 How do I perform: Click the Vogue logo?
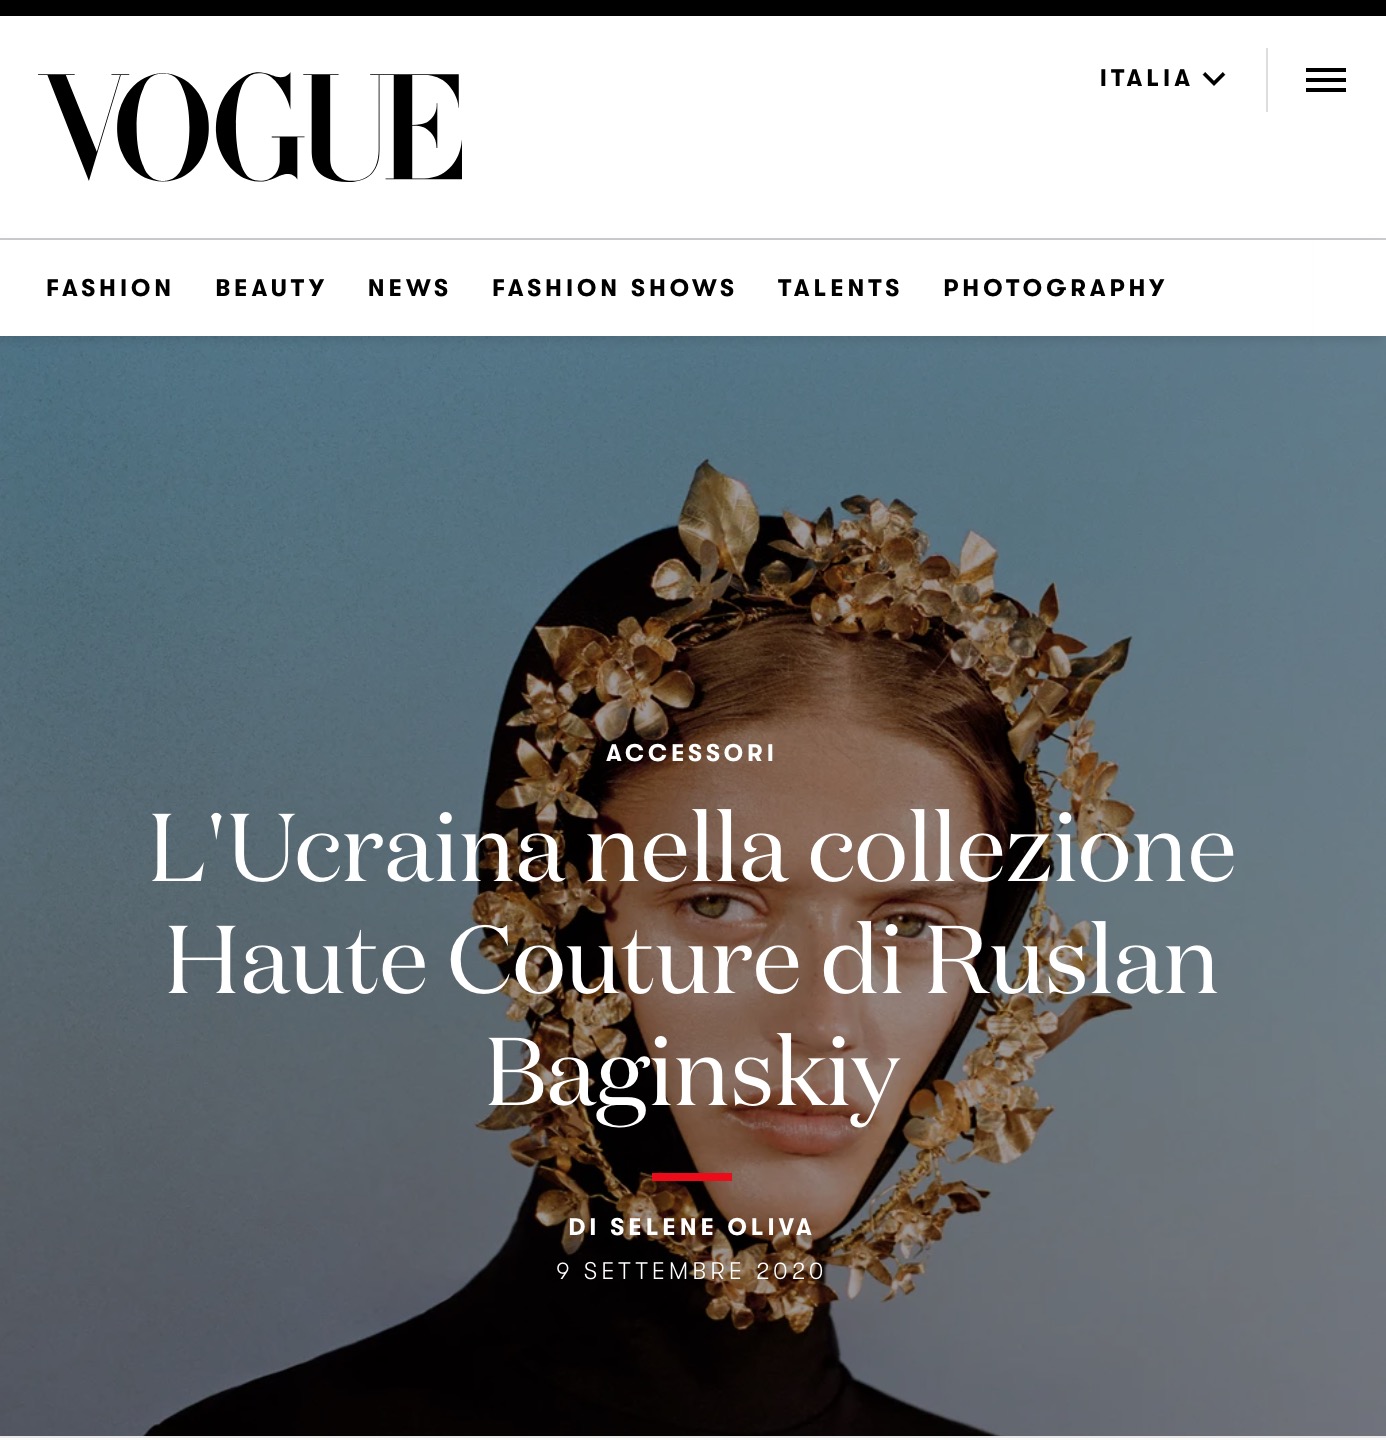(250, 127)
